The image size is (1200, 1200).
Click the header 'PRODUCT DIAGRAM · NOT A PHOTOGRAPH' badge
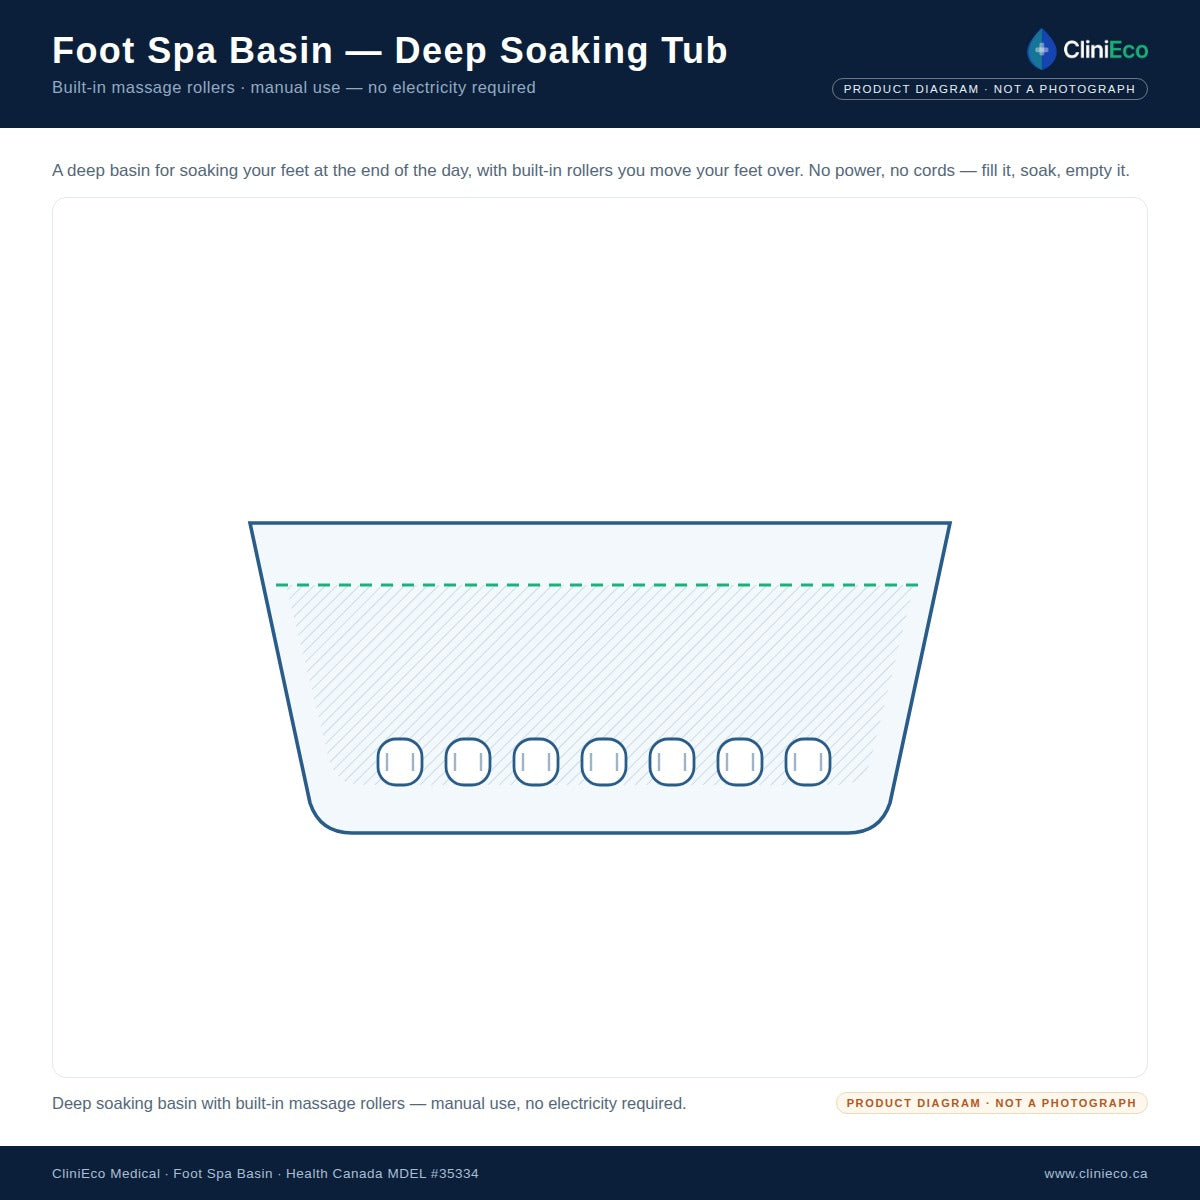tap(990, 89)
